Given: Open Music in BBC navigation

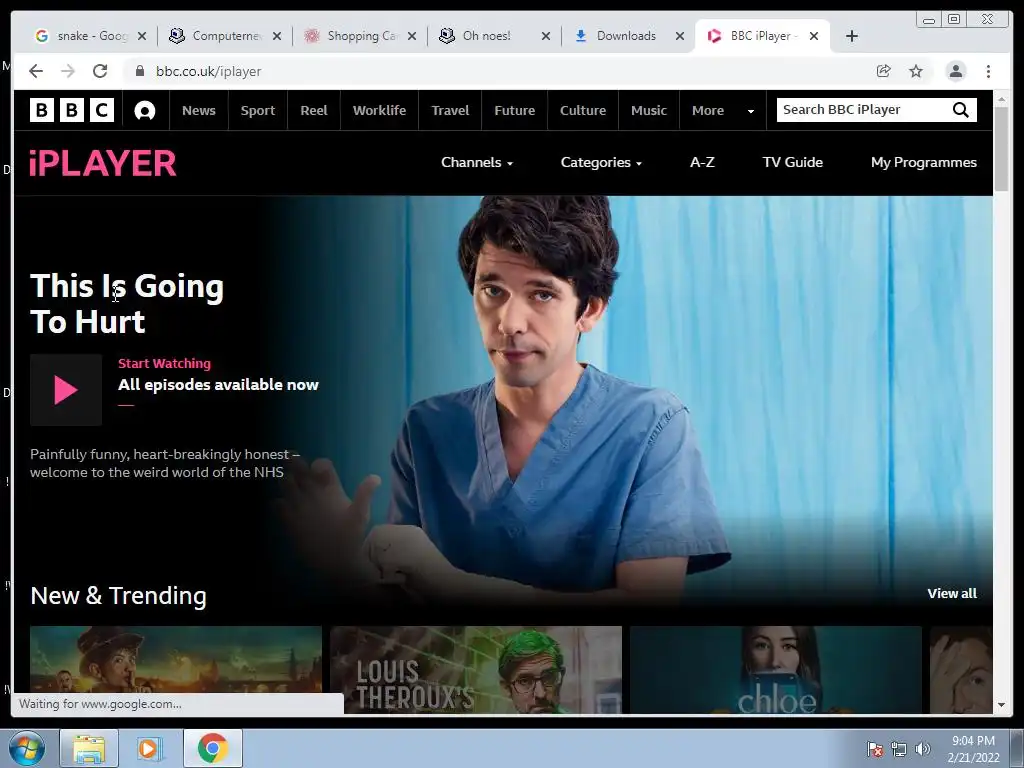Looking at the screenshot, I should [x=648, y=110].
